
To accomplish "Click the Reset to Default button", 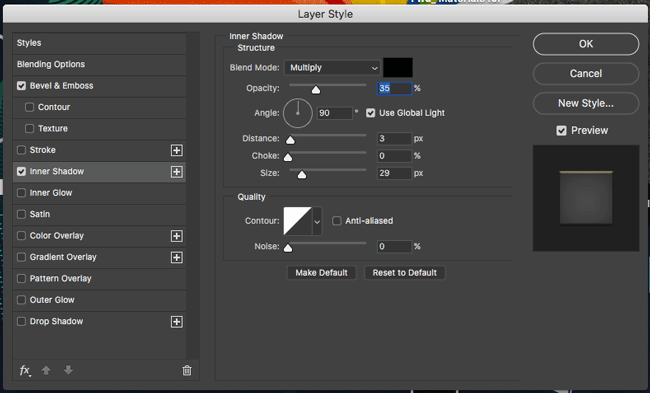I will [x=405, y=273].
